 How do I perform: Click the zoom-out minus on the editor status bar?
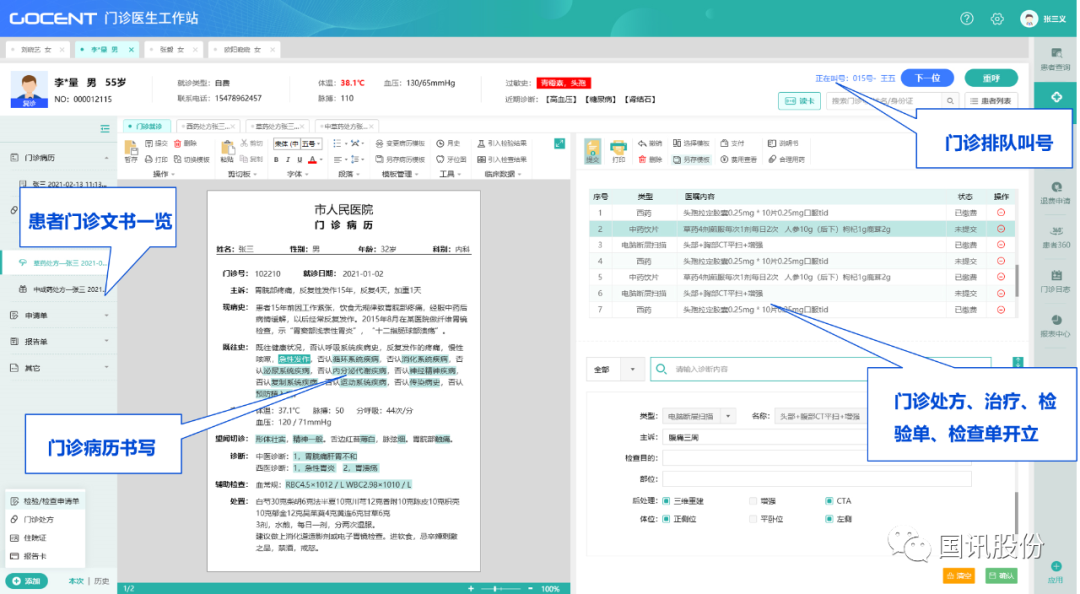point(530,588)
